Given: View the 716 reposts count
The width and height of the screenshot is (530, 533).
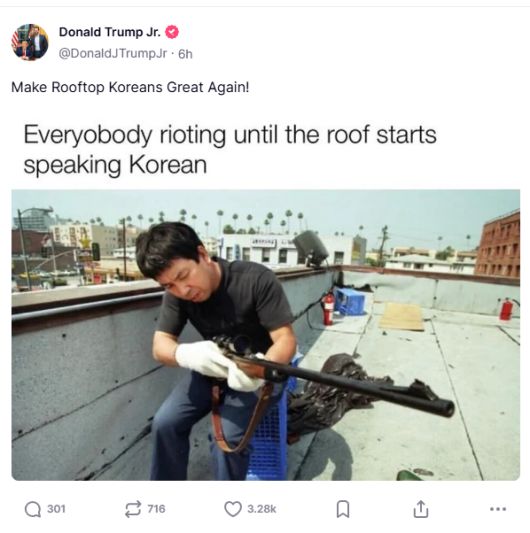Looking at the screenshot, I should tap(156, 509).
